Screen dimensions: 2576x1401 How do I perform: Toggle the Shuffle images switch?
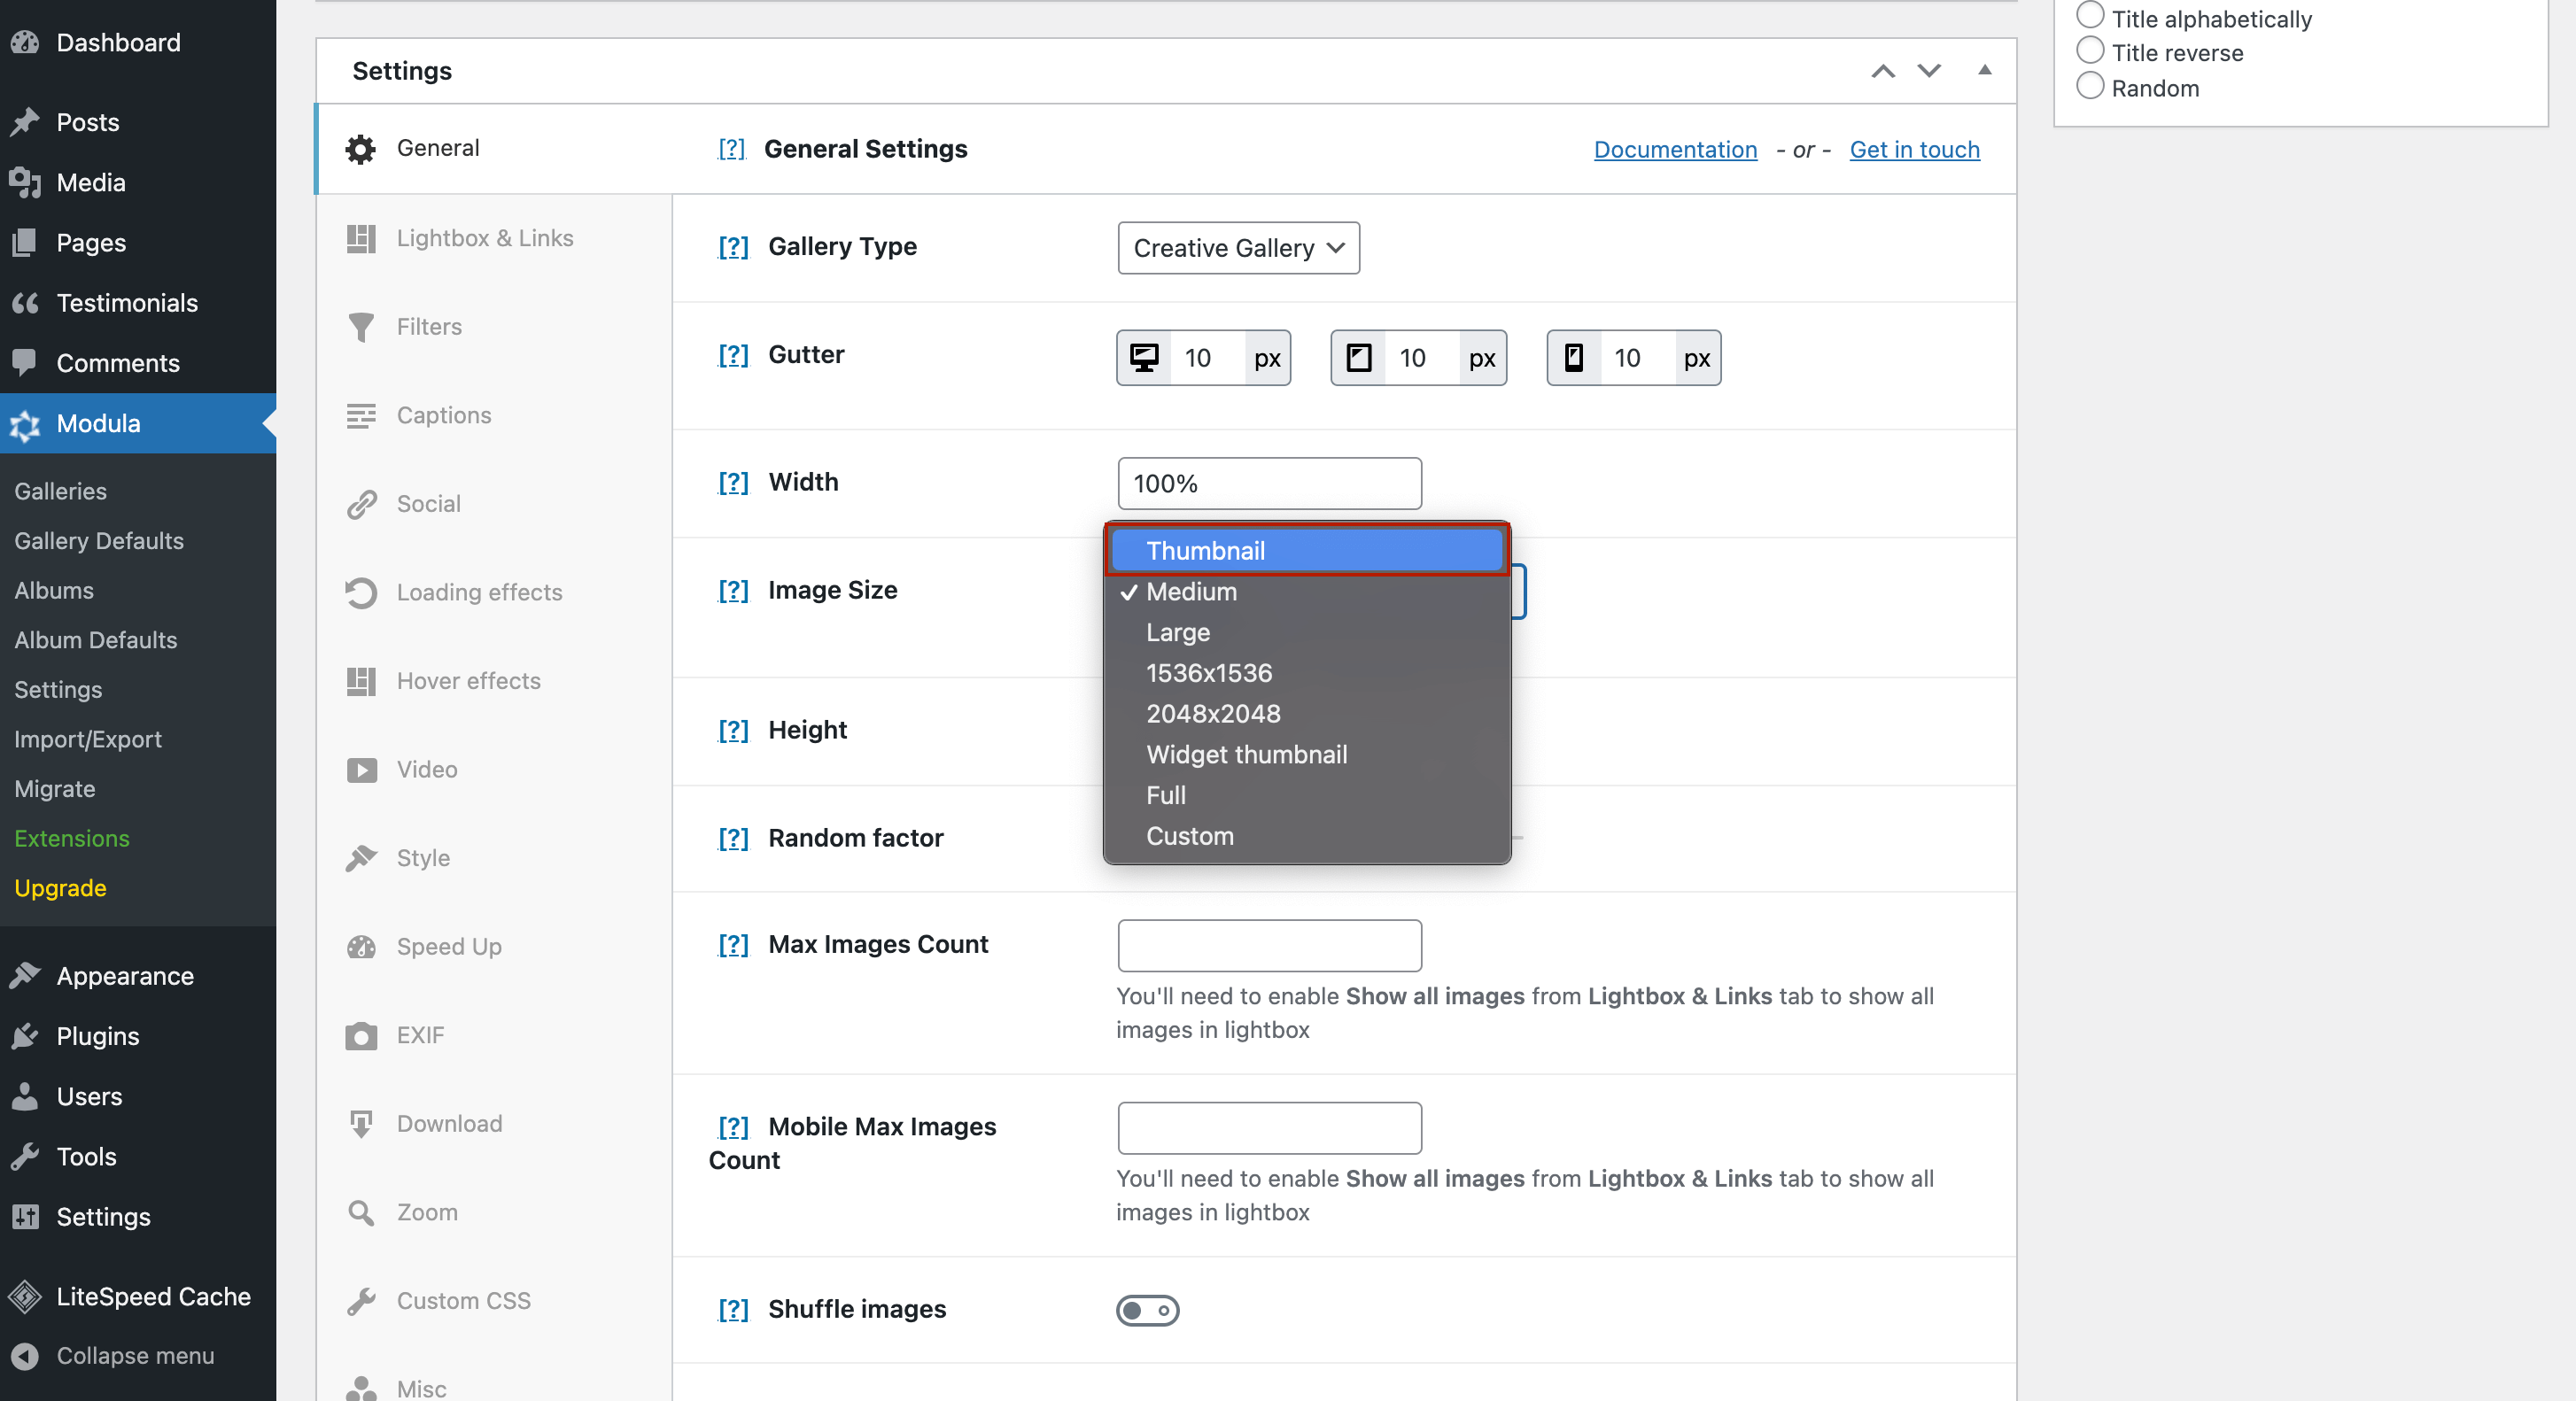coord(1147,1308)
